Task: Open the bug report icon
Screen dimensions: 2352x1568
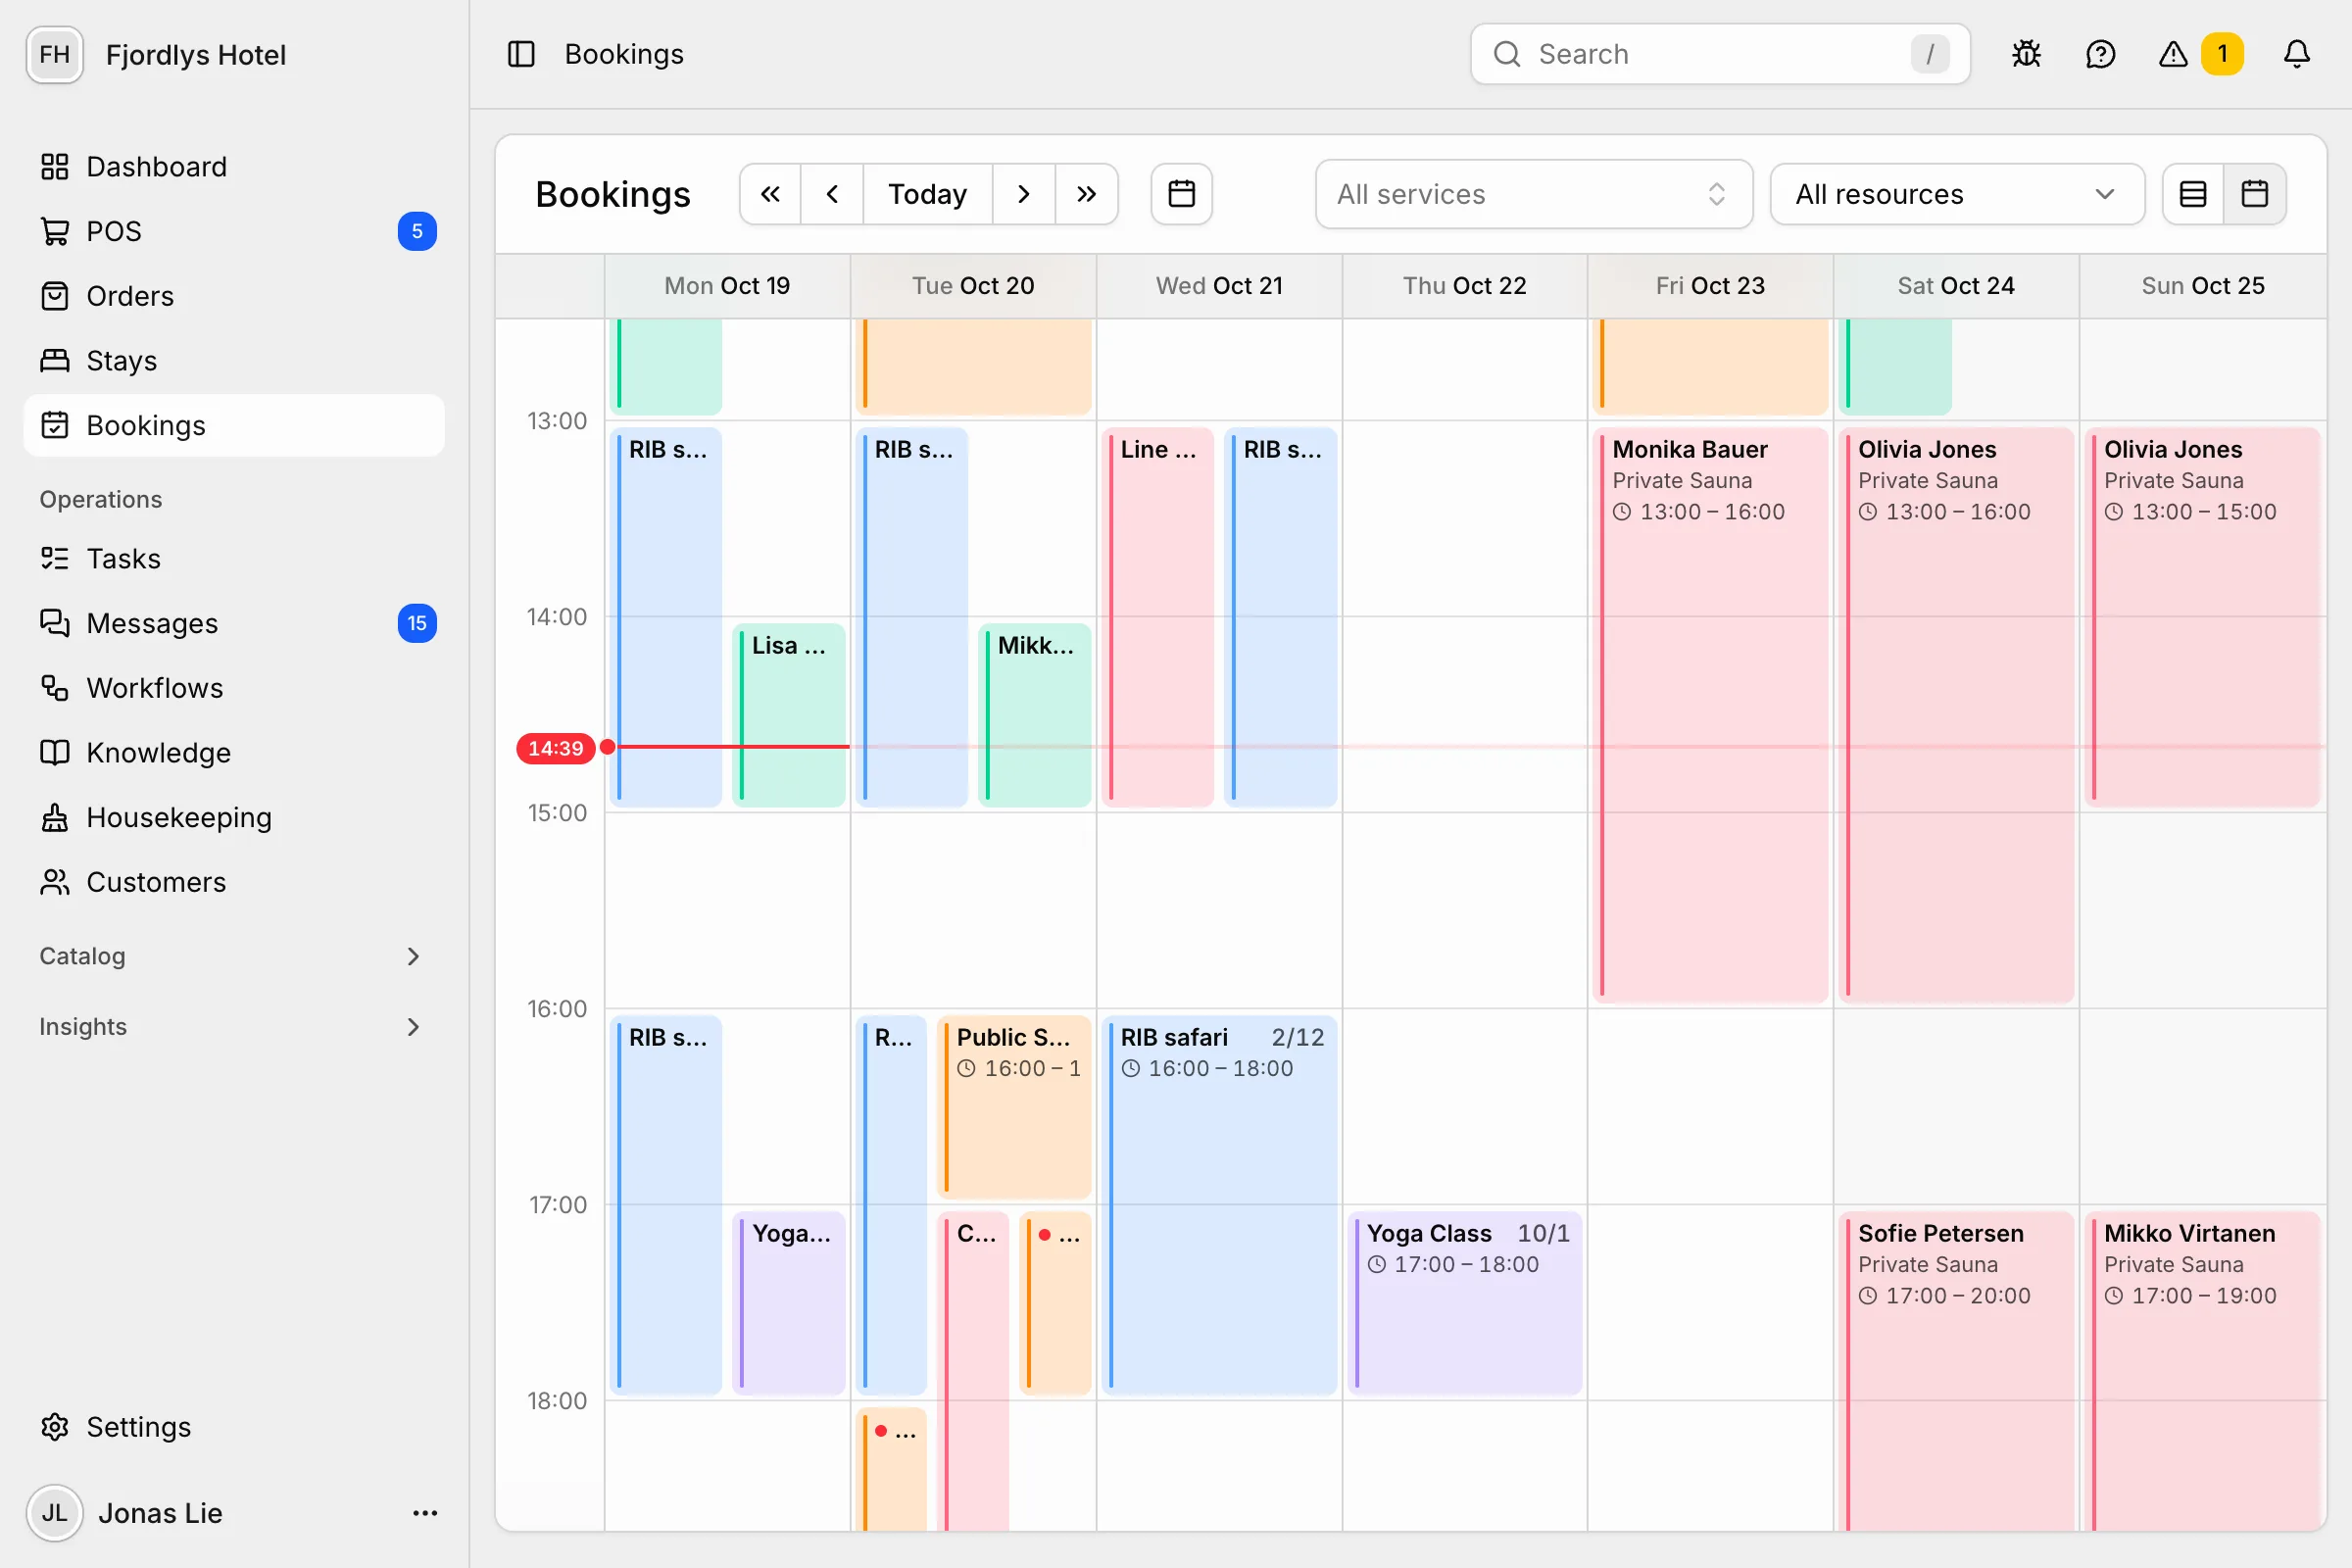Action: 2026,54
